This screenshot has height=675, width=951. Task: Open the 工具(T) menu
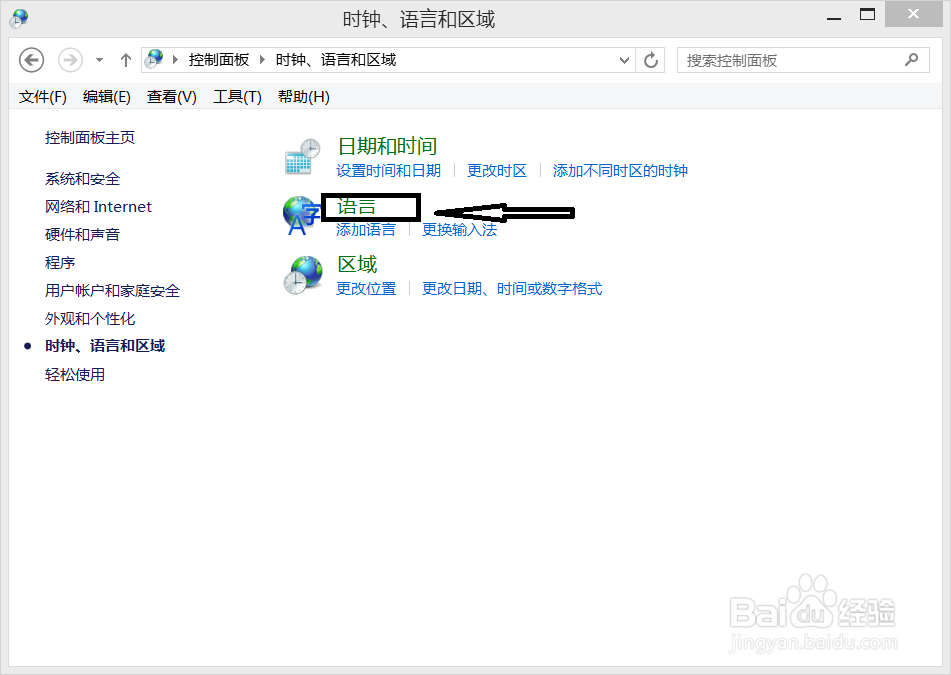tap(237, 97)
